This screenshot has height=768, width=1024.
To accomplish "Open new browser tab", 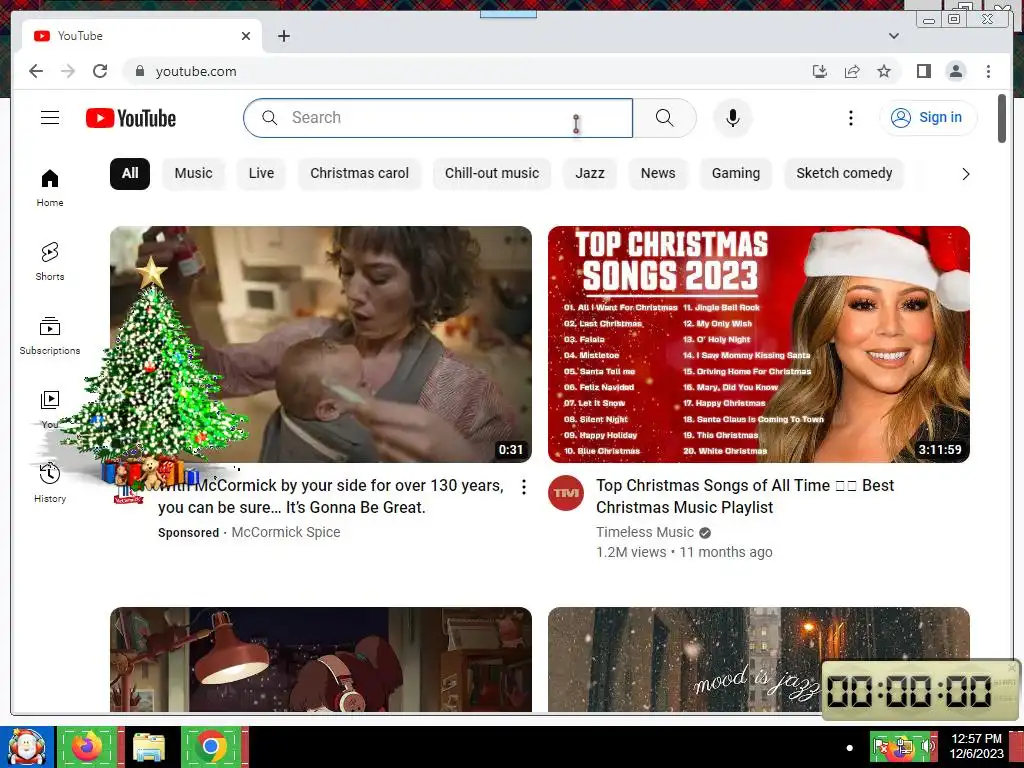I will pyautogui.click(x=283, y=36).
